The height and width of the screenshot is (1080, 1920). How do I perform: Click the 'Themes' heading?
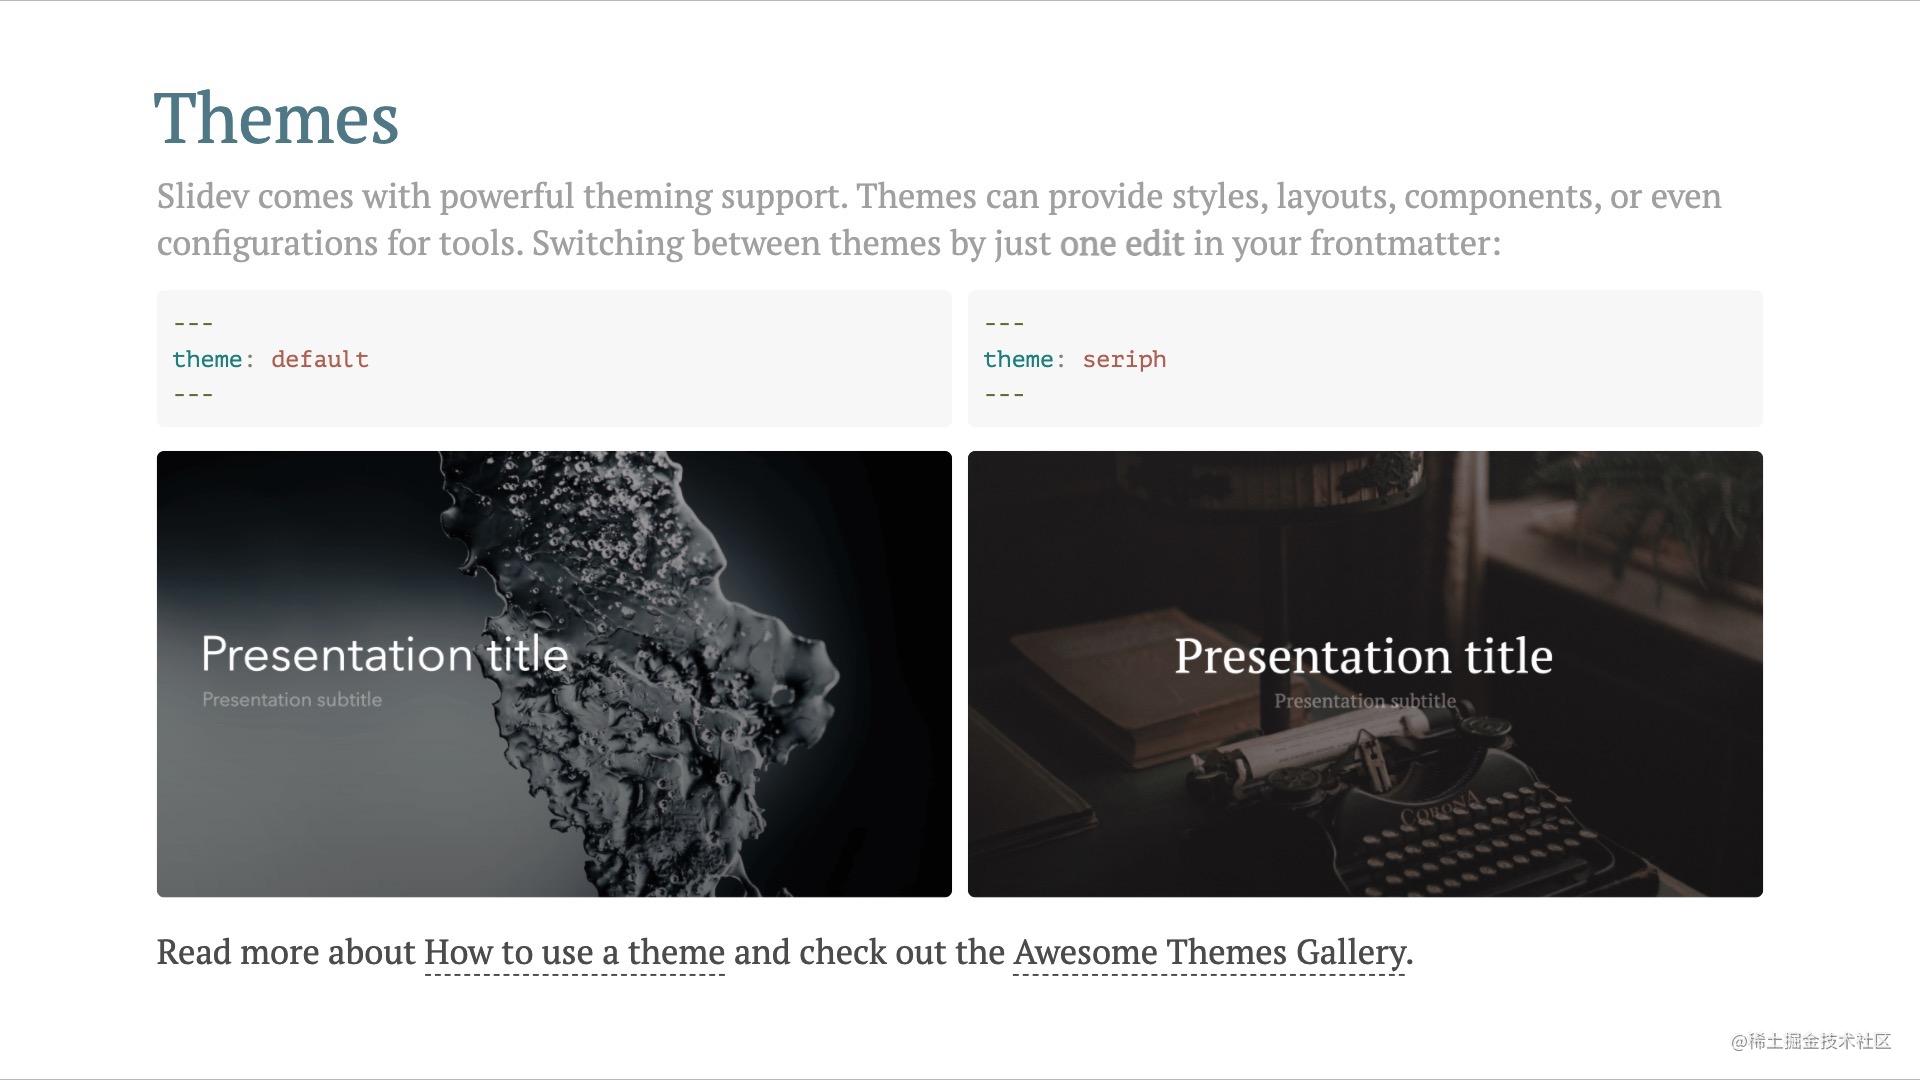pyautogui.click(x=277, y=119)
